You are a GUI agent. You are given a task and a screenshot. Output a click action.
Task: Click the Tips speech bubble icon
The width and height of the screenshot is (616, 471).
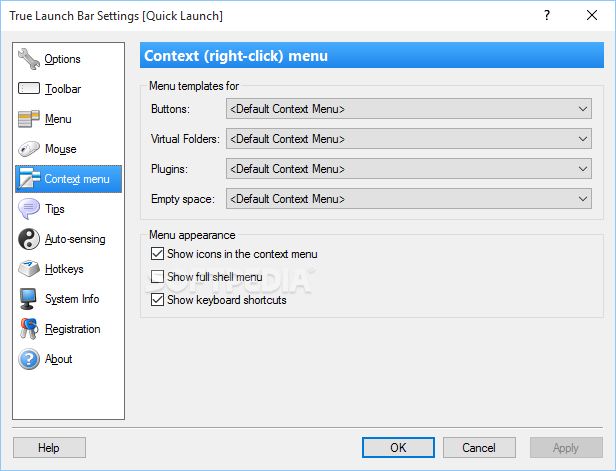click(29, 209)
